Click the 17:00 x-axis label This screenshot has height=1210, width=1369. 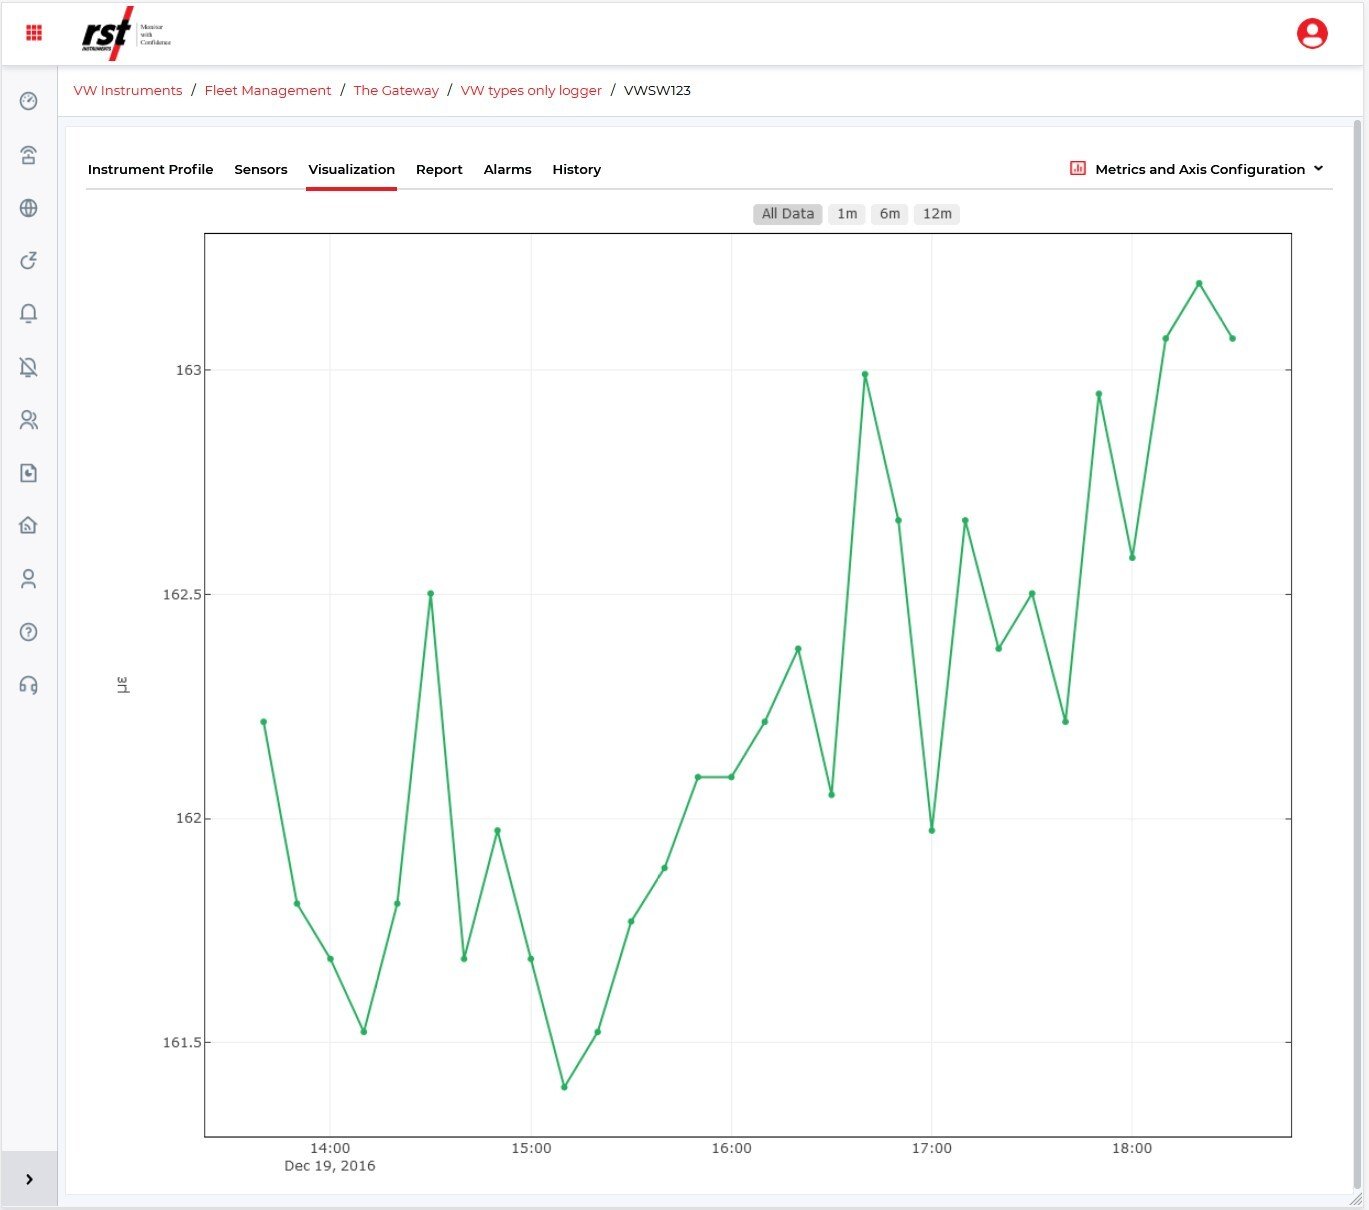tap(932, 1148)
